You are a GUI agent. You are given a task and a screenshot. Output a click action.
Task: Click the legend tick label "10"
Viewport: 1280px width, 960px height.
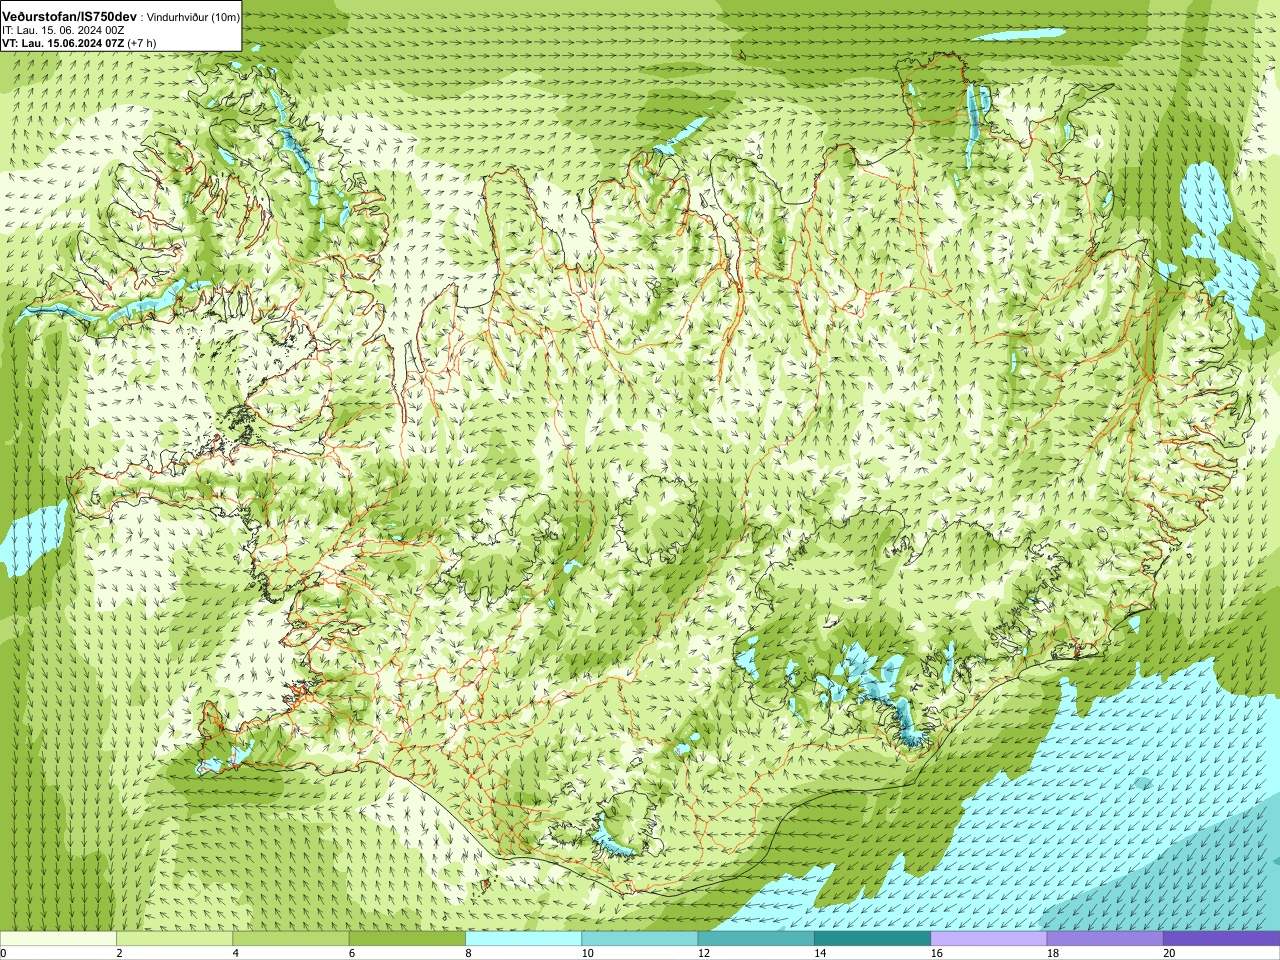(x=587, y=953)
